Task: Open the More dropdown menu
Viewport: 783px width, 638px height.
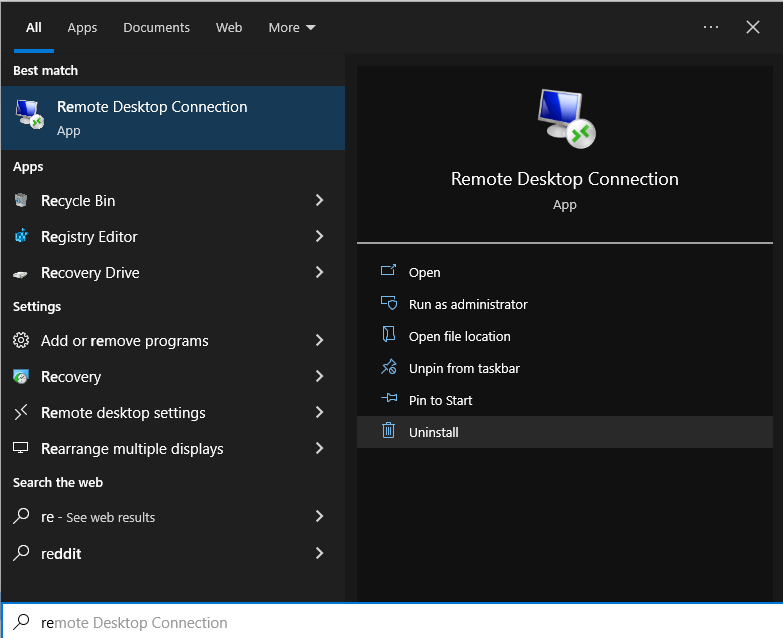Action: coord(292,27)
